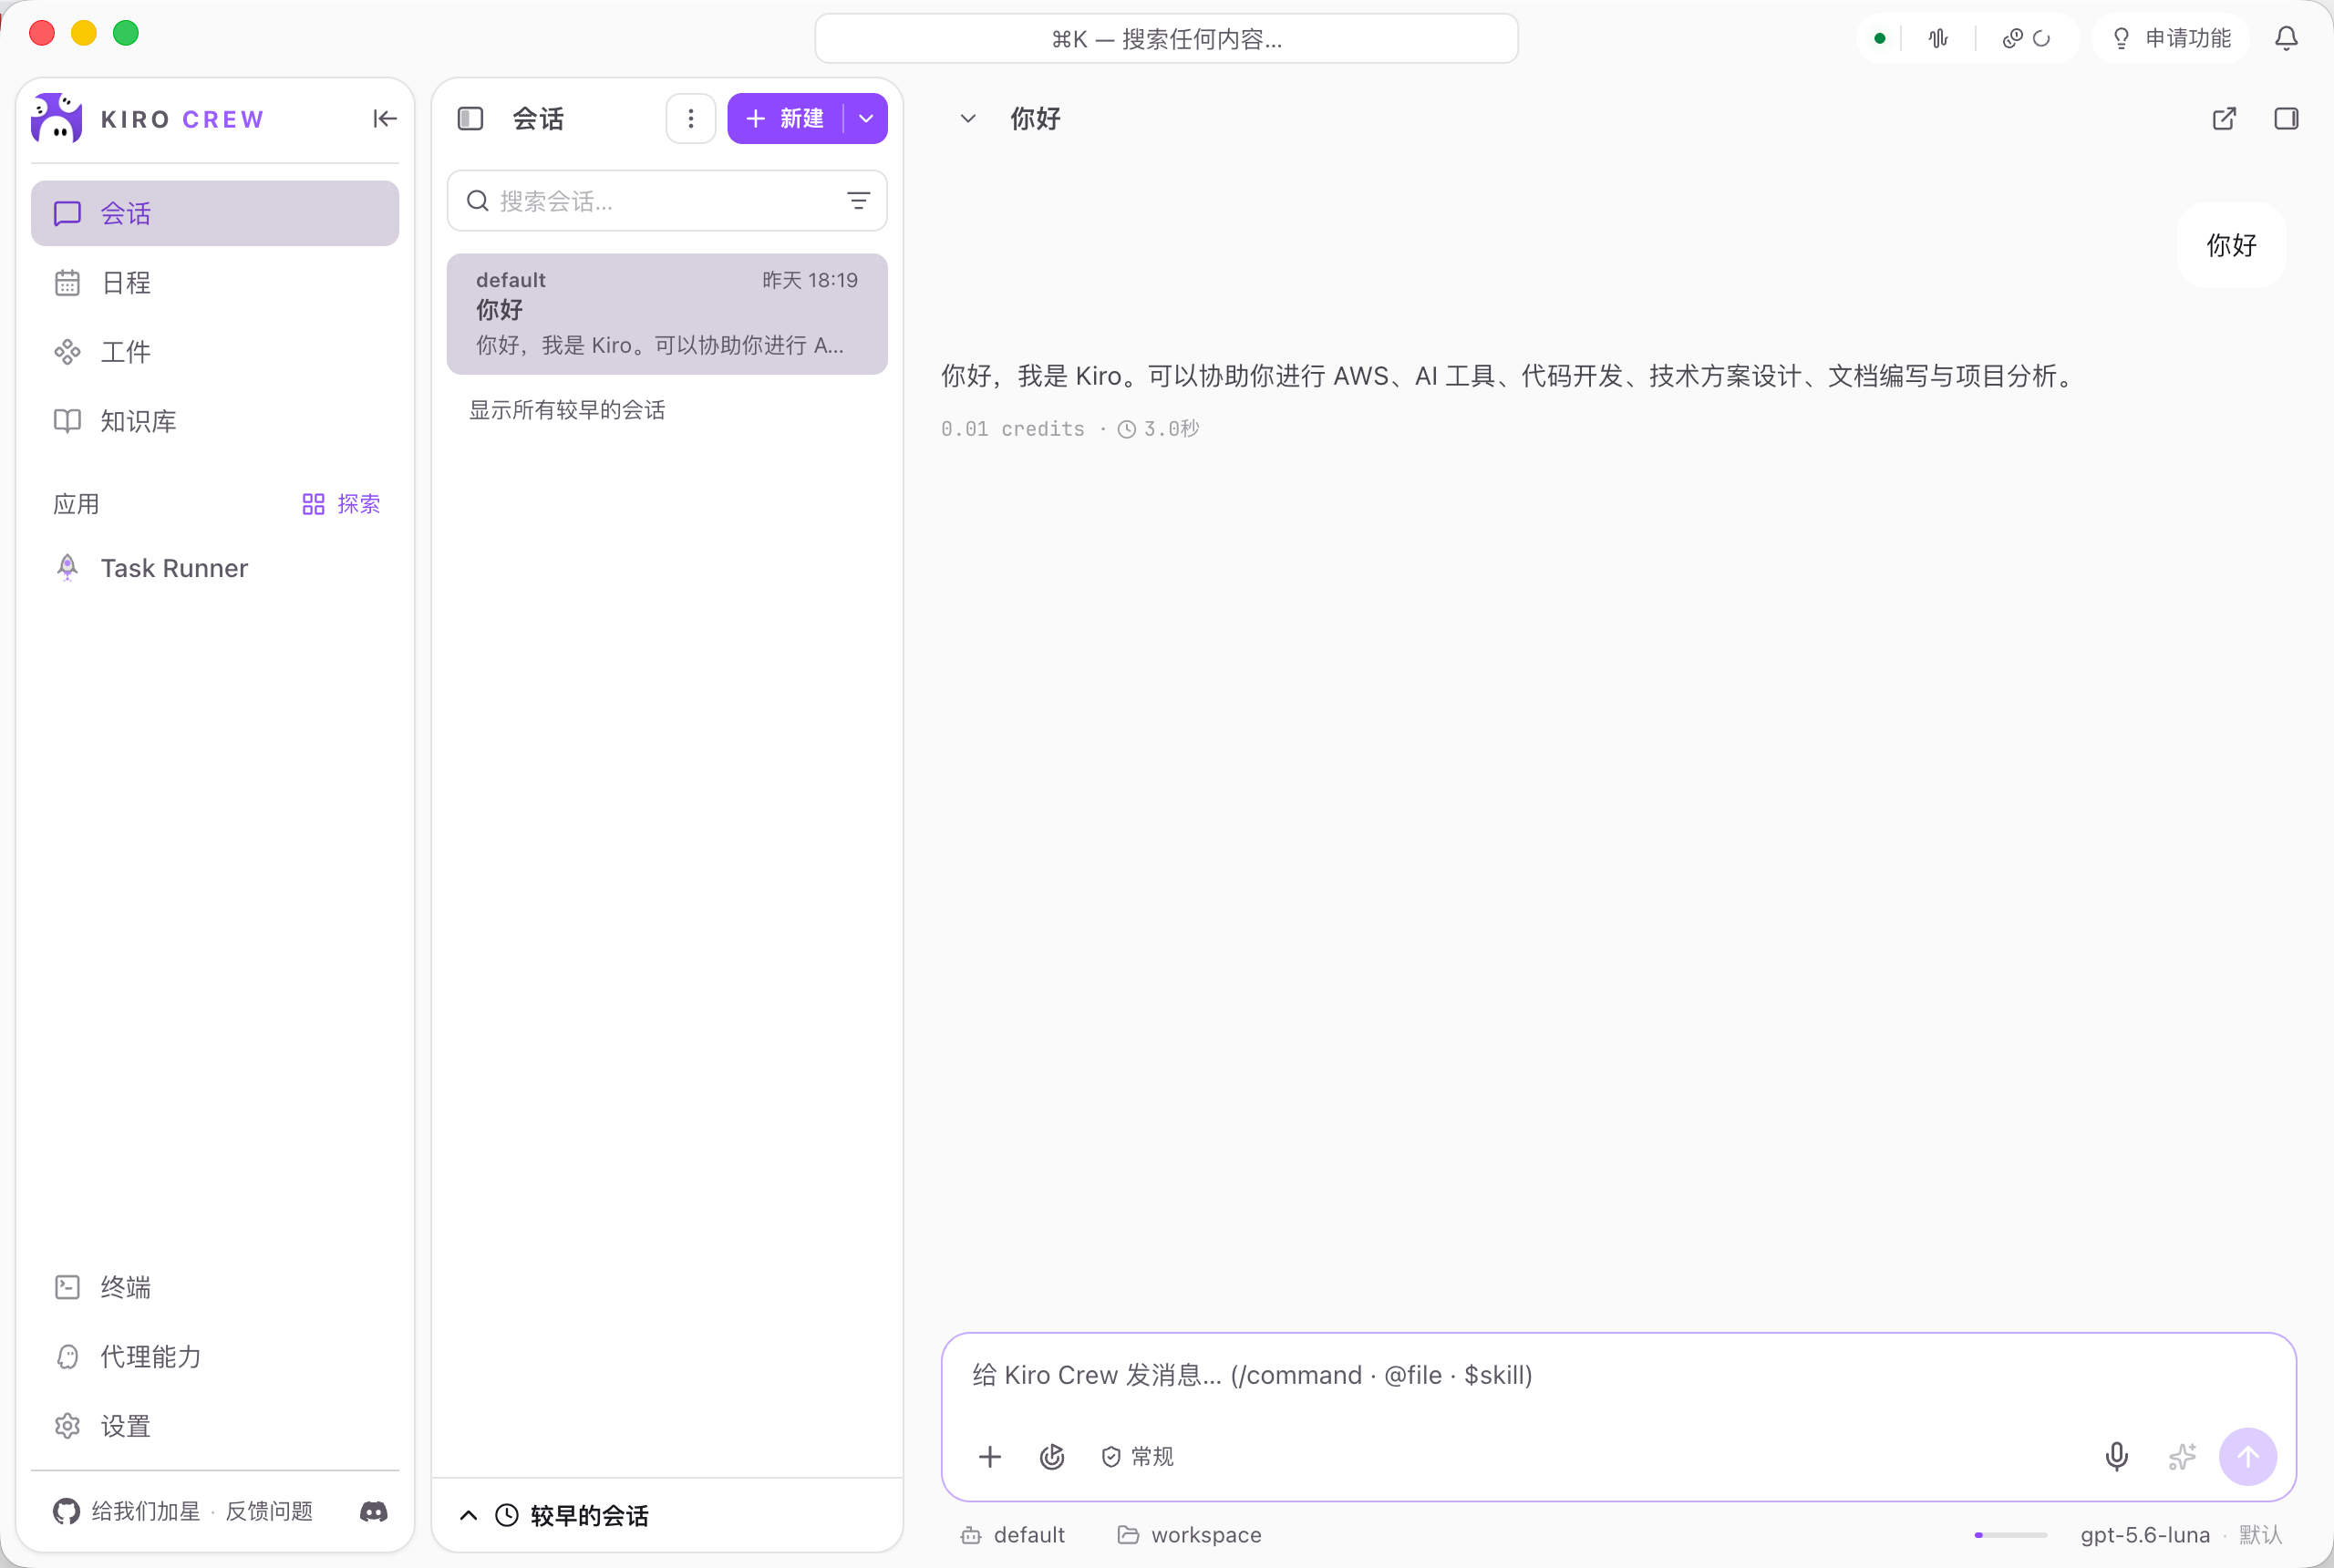Image resolution: width=2334 pixels, height=1568 pixels.
Task: Open the 常规 mode selector
Action: pyautogui.click(x=1137, y=1457)
